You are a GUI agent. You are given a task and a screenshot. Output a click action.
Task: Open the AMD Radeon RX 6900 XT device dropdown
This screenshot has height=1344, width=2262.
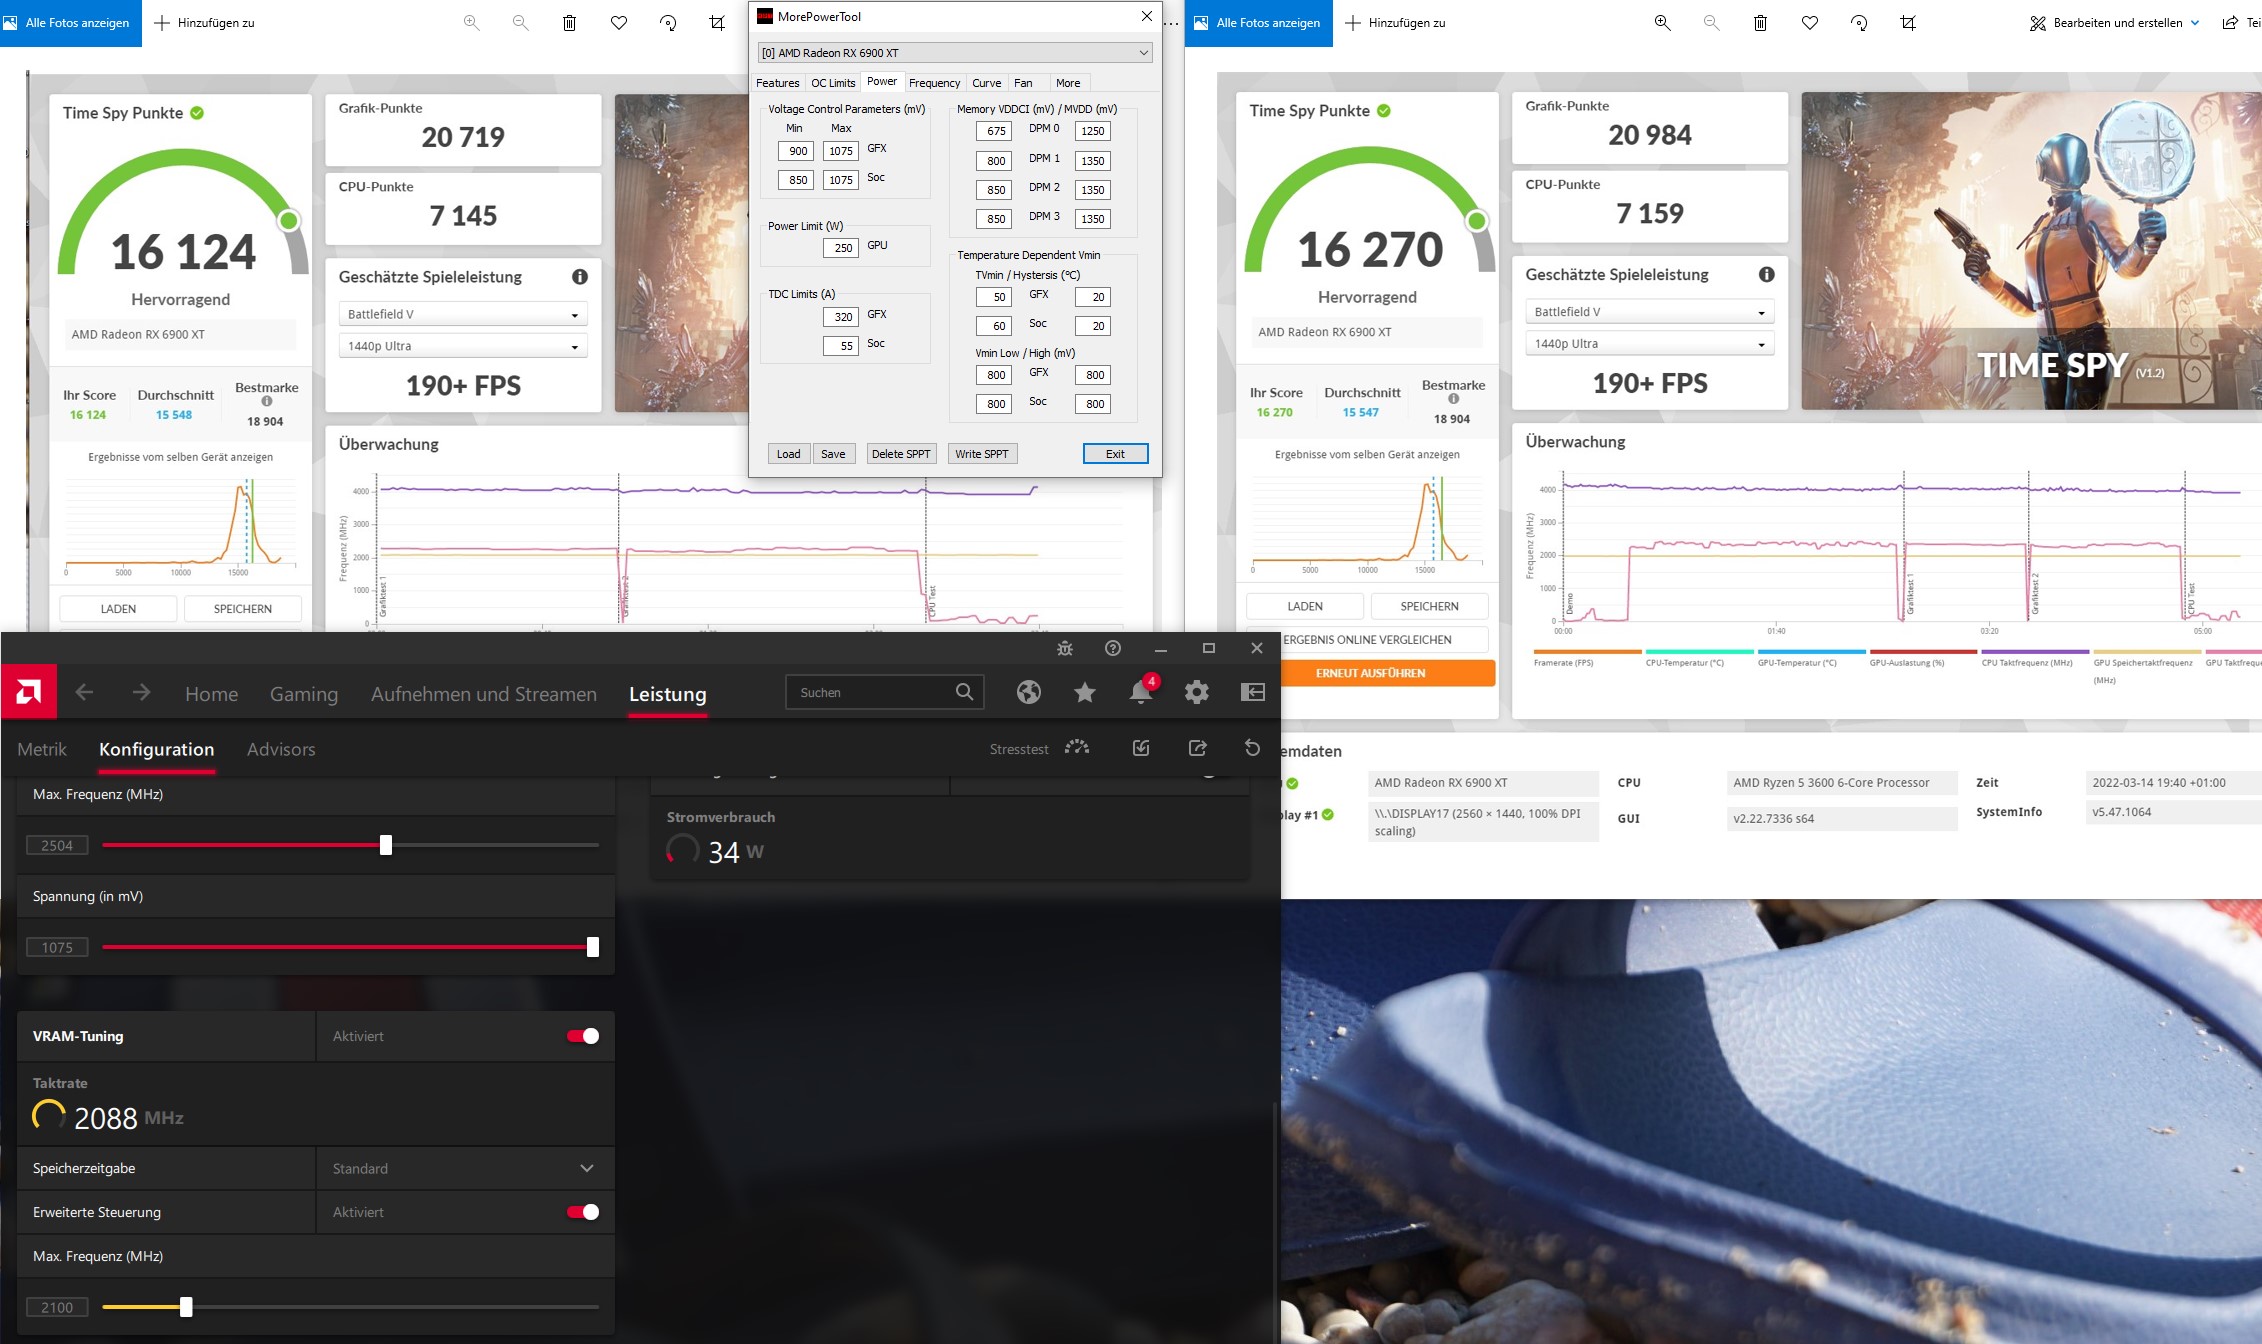point(955,53)
